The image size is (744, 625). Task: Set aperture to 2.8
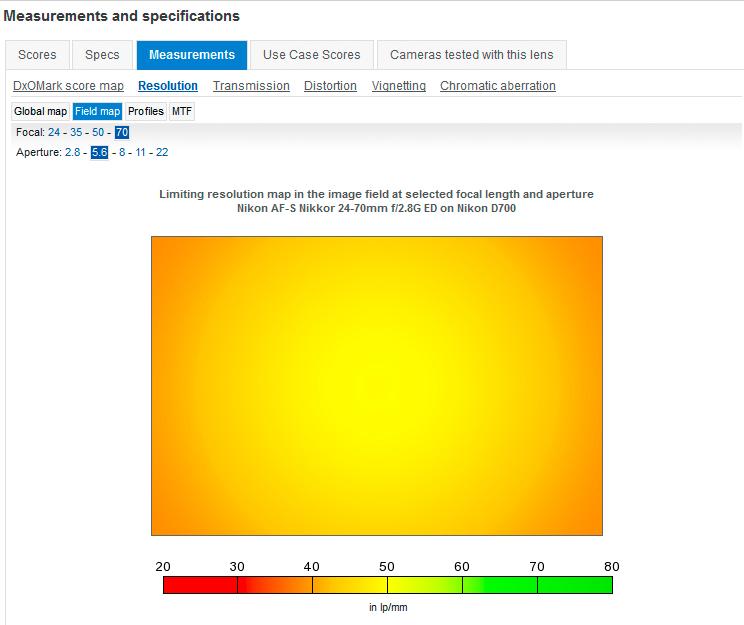(73, 152)
